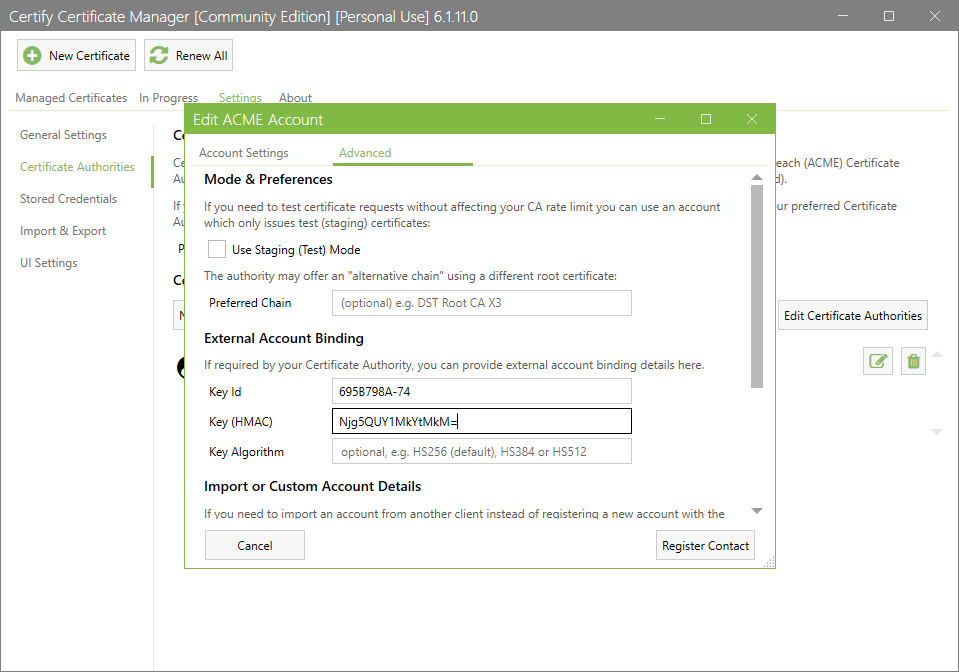Open the About tab

(295, 98)
